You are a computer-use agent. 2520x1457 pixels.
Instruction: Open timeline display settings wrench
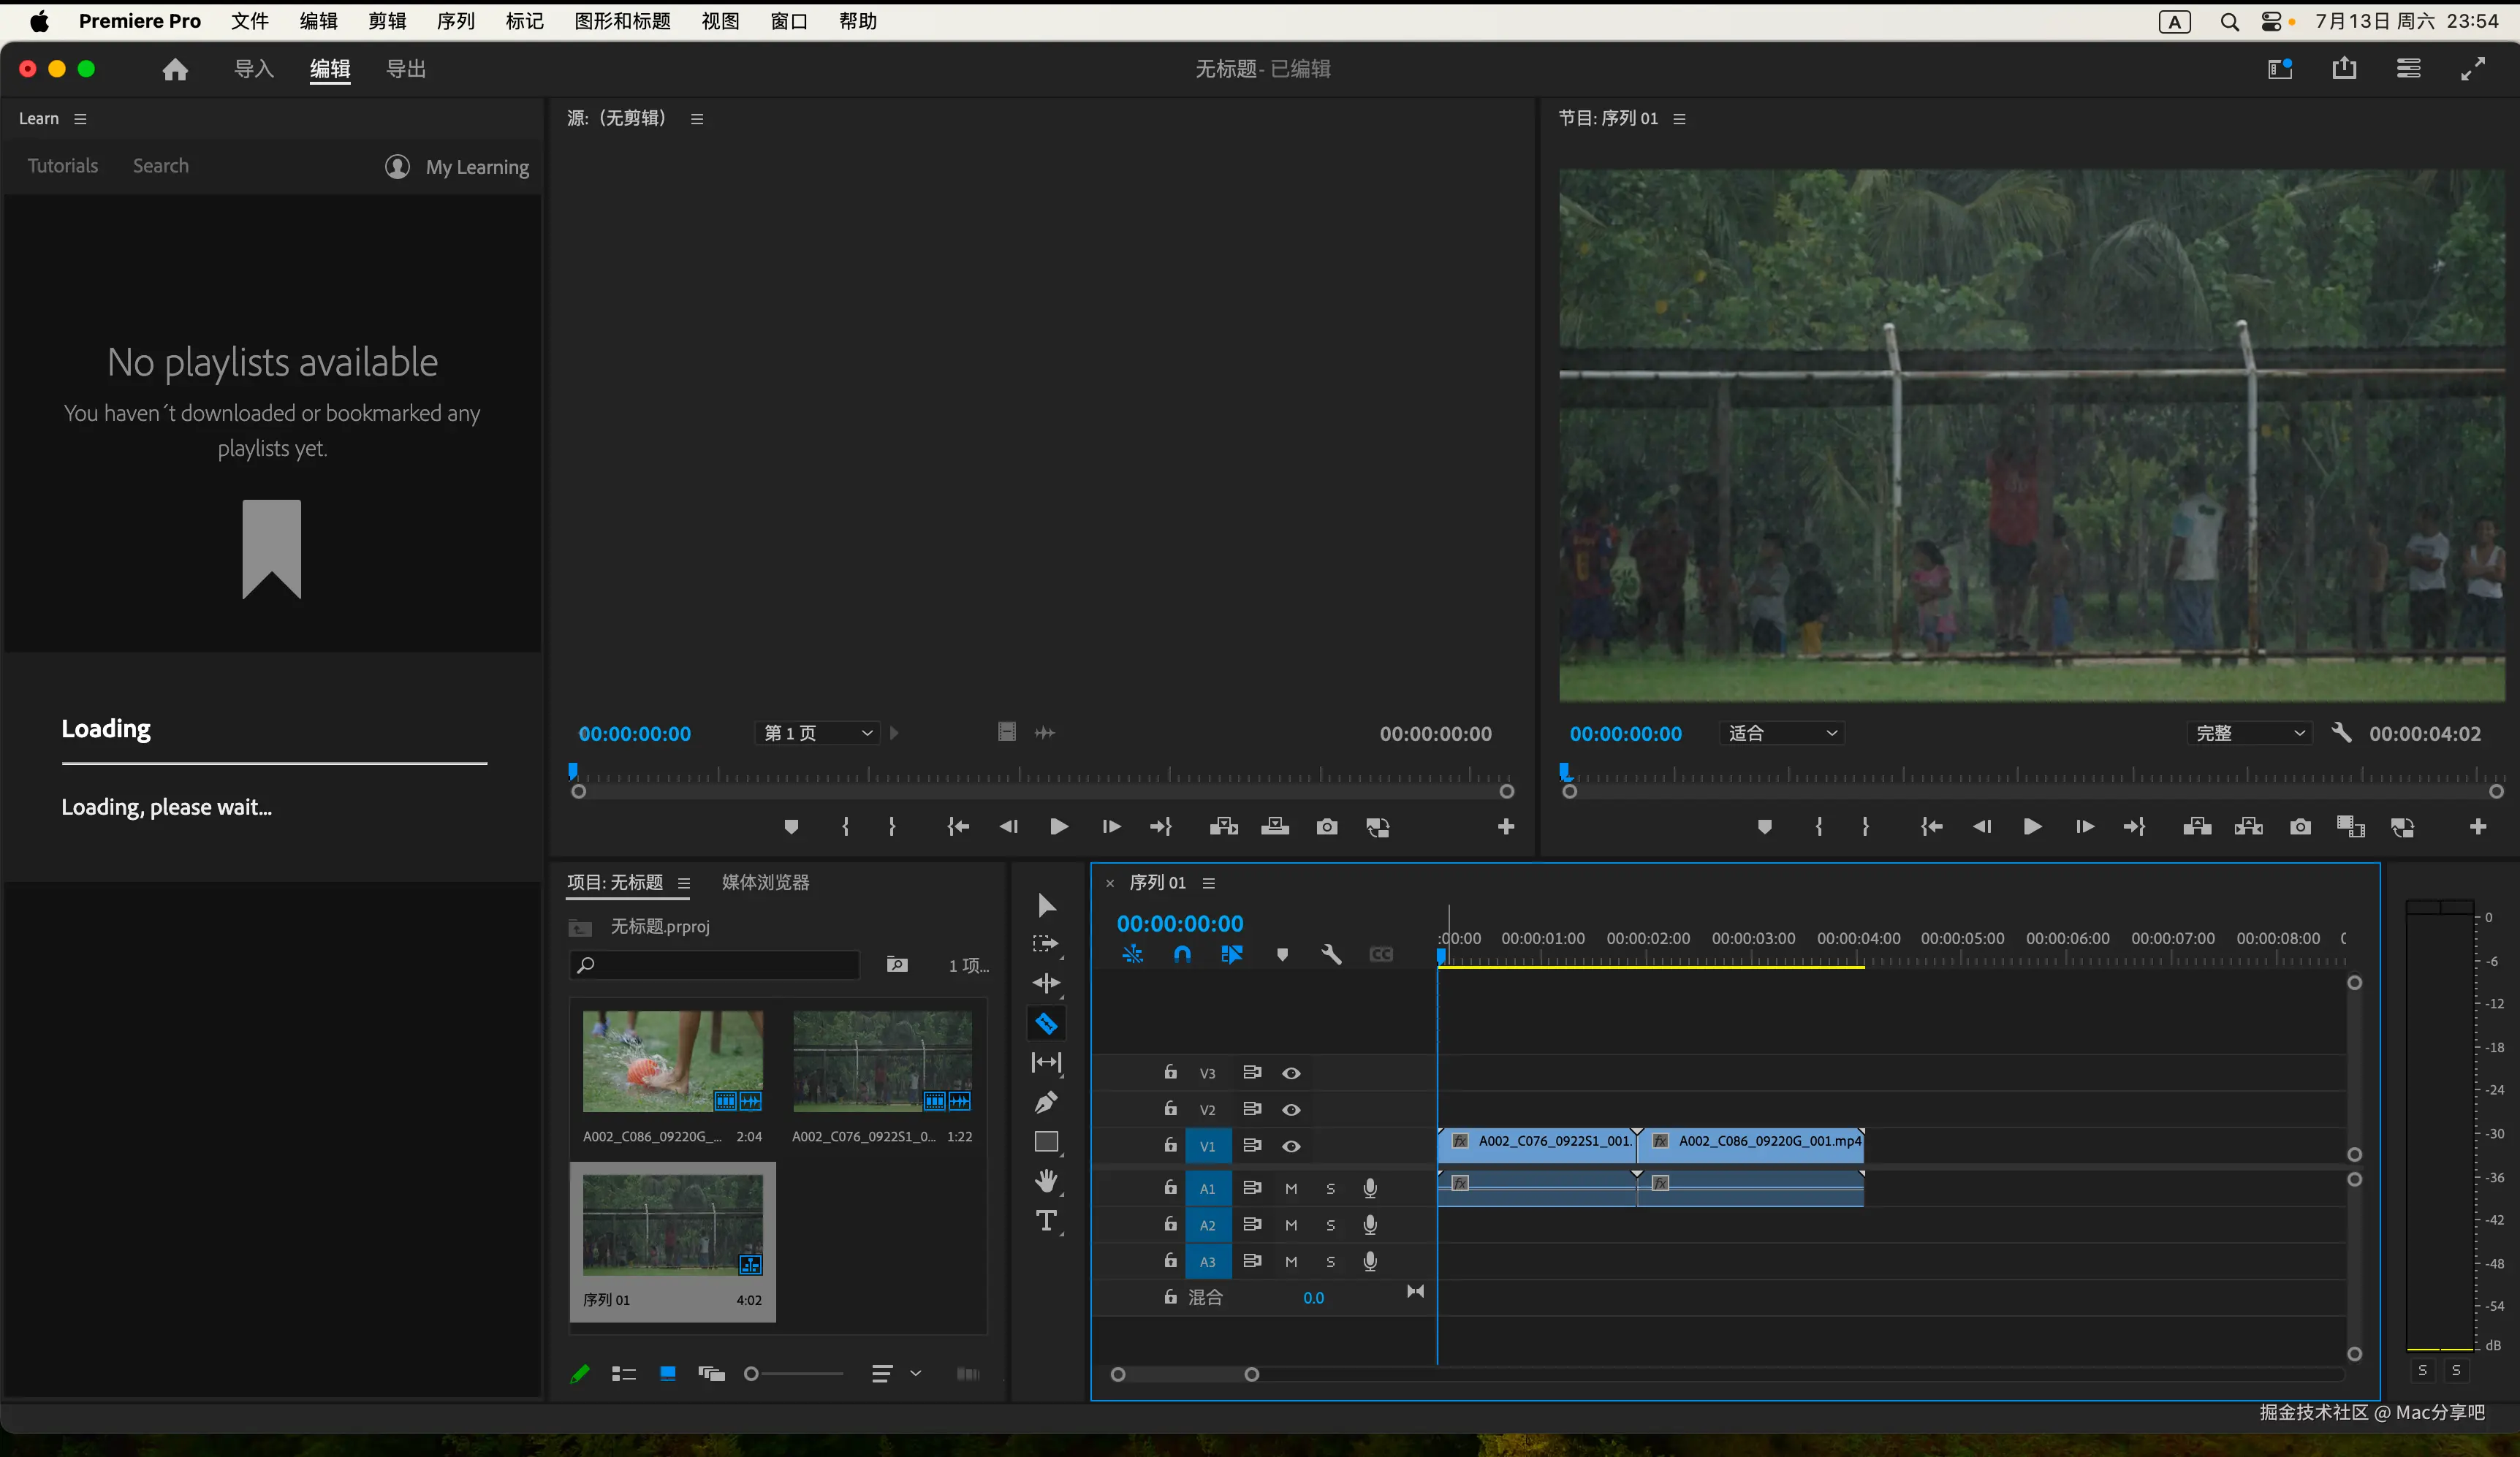click(1331, 954)
